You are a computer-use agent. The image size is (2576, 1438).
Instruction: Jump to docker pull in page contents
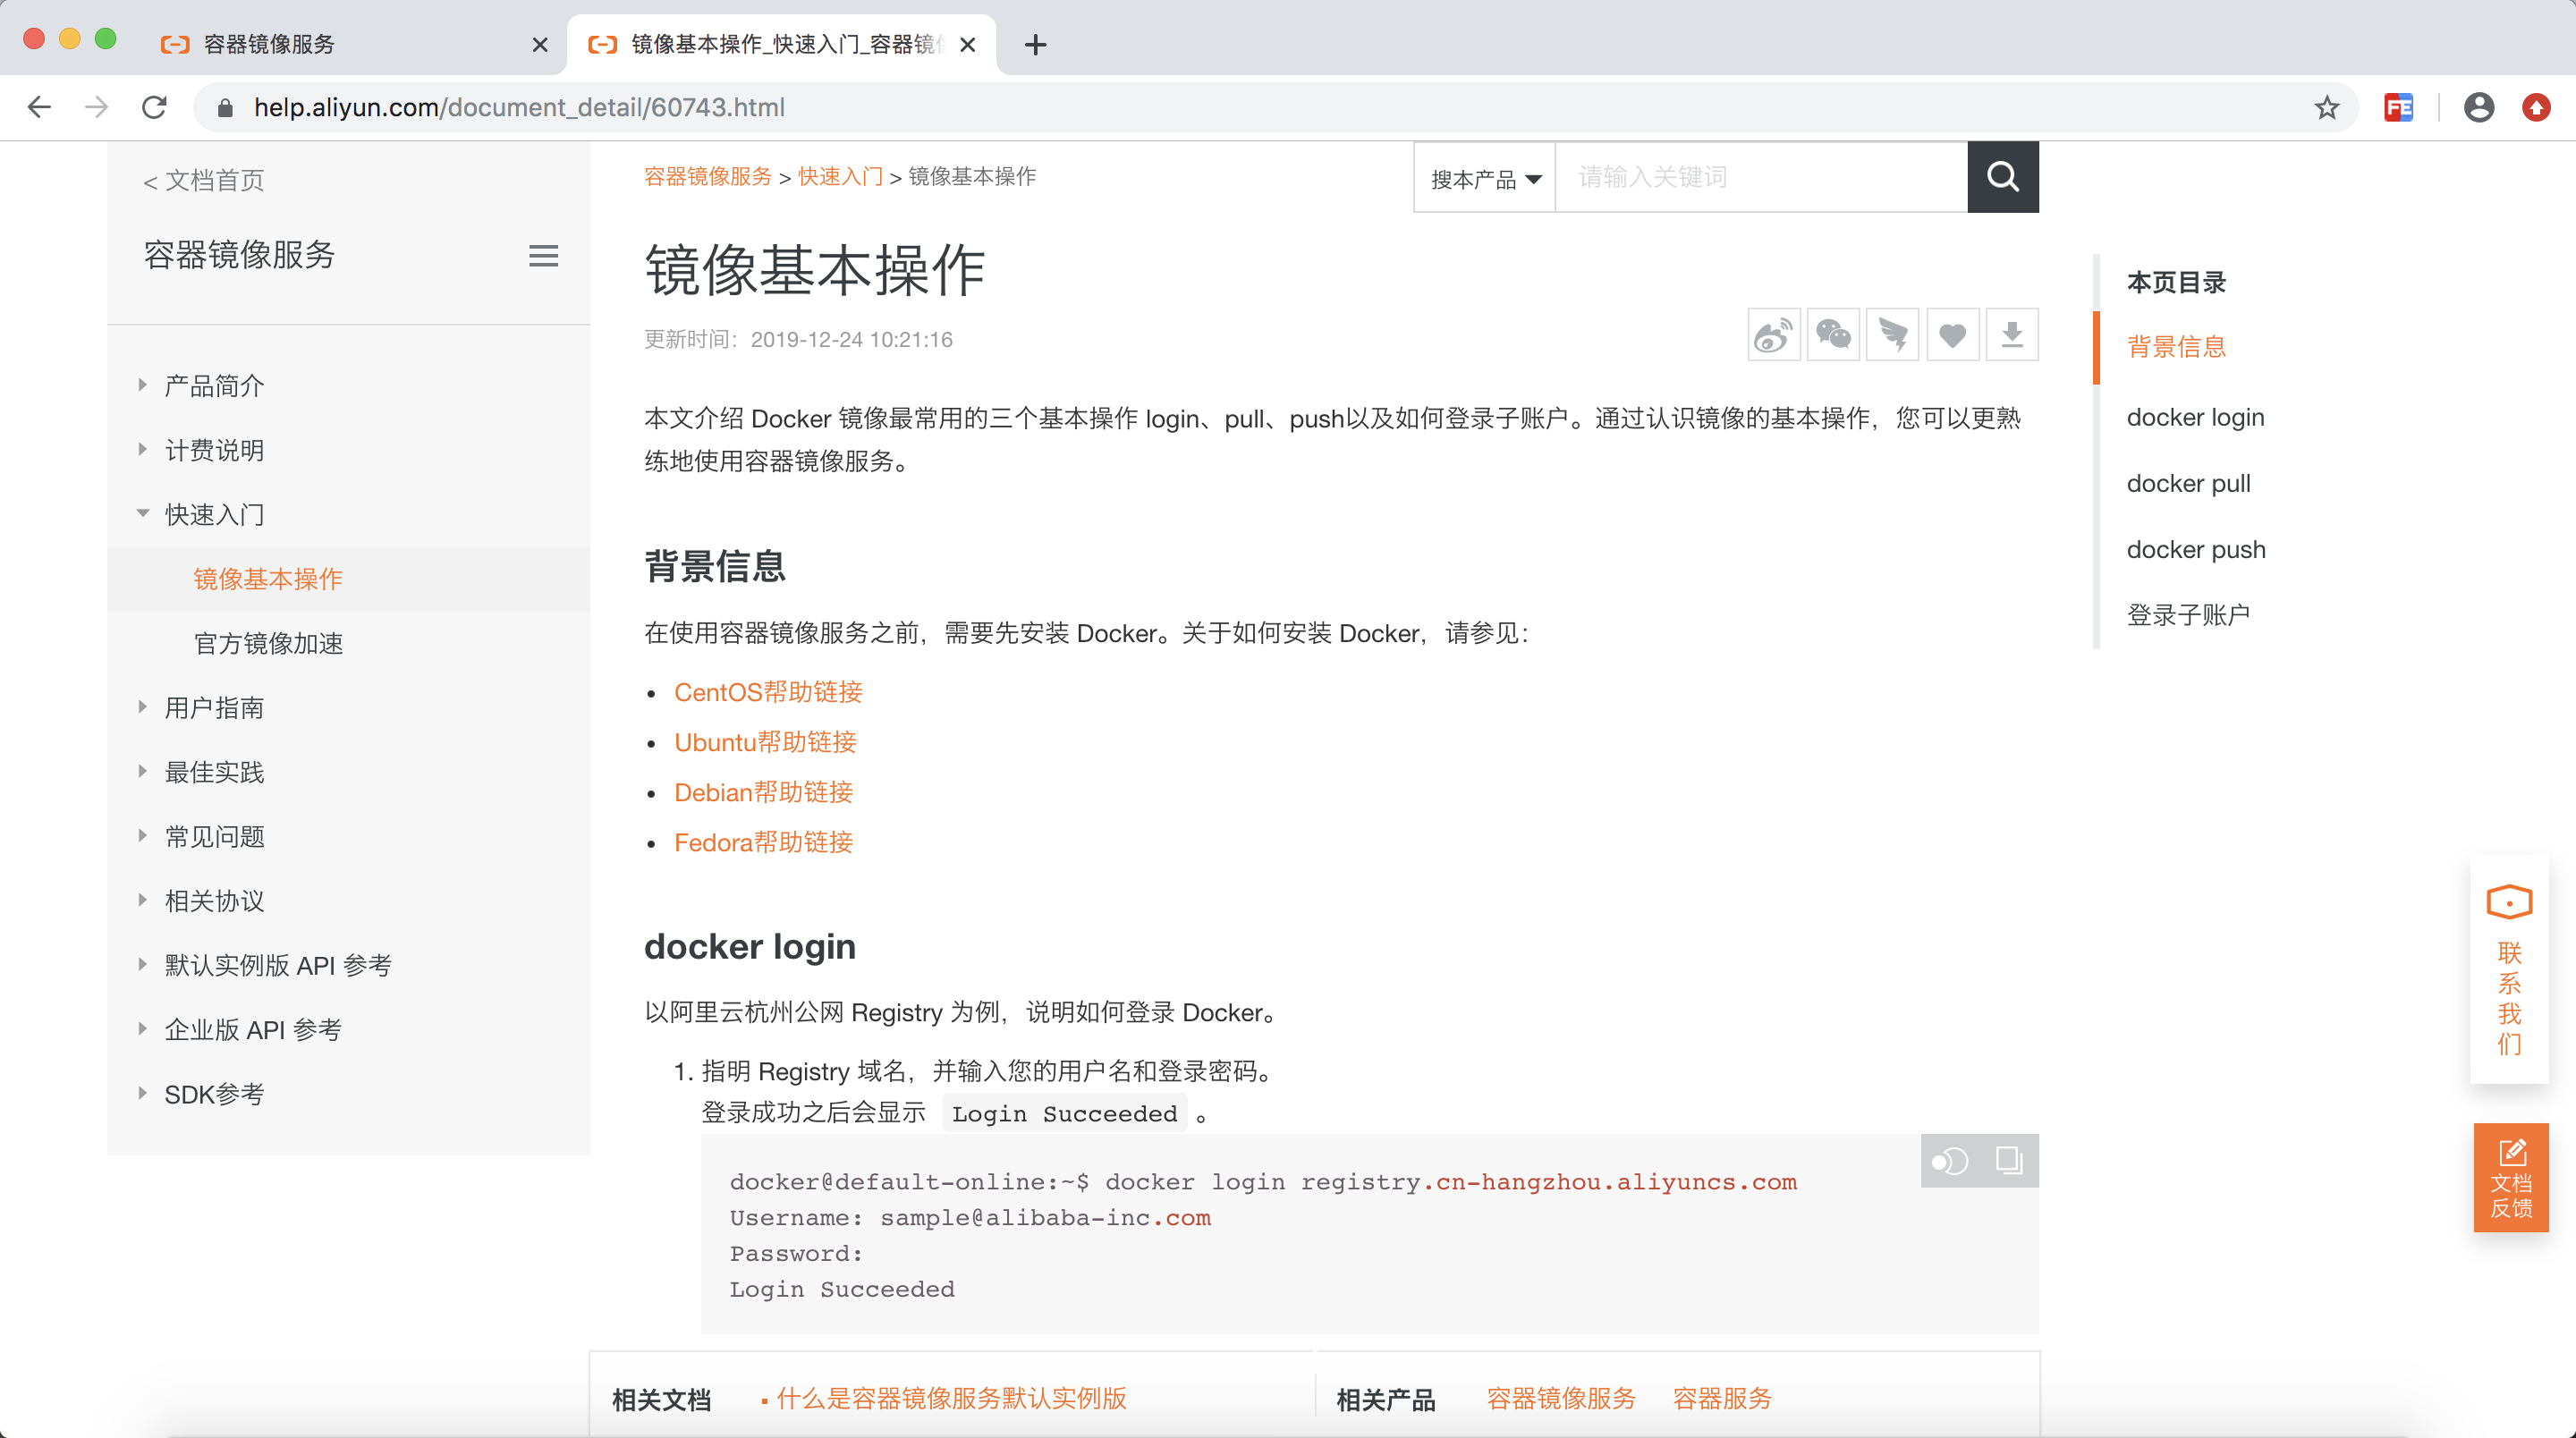pyautogui.click(x=2188, y=483)
